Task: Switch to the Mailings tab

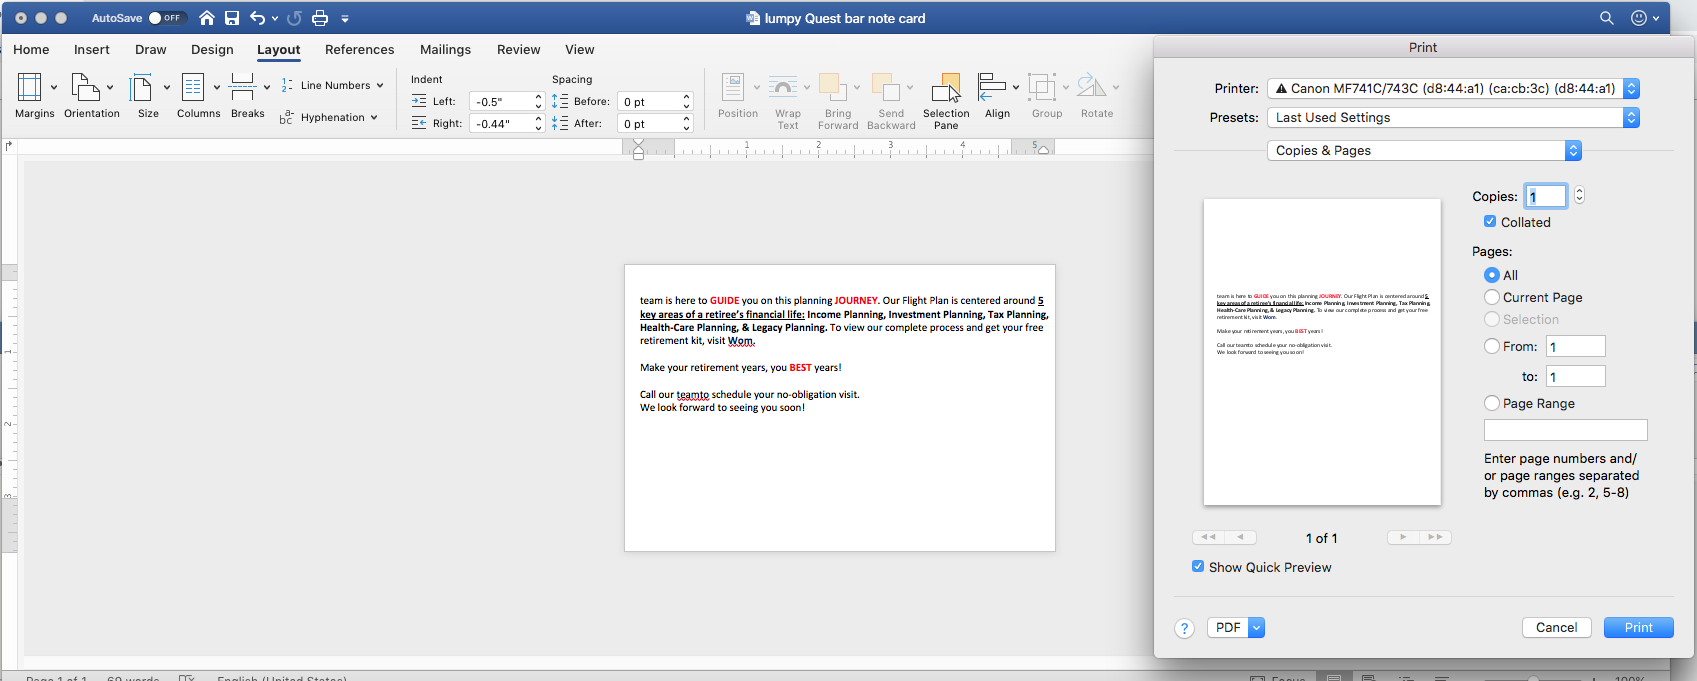Action: [x=445, y=49]
